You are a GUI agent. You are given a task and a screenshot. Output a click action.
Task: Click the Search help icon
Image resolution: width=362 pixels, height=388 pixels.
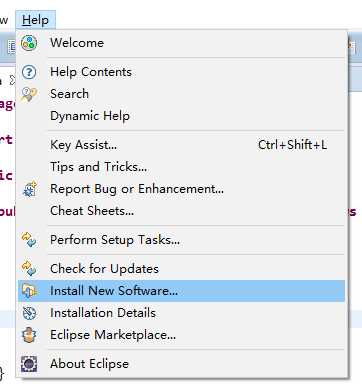coord(29,94)
